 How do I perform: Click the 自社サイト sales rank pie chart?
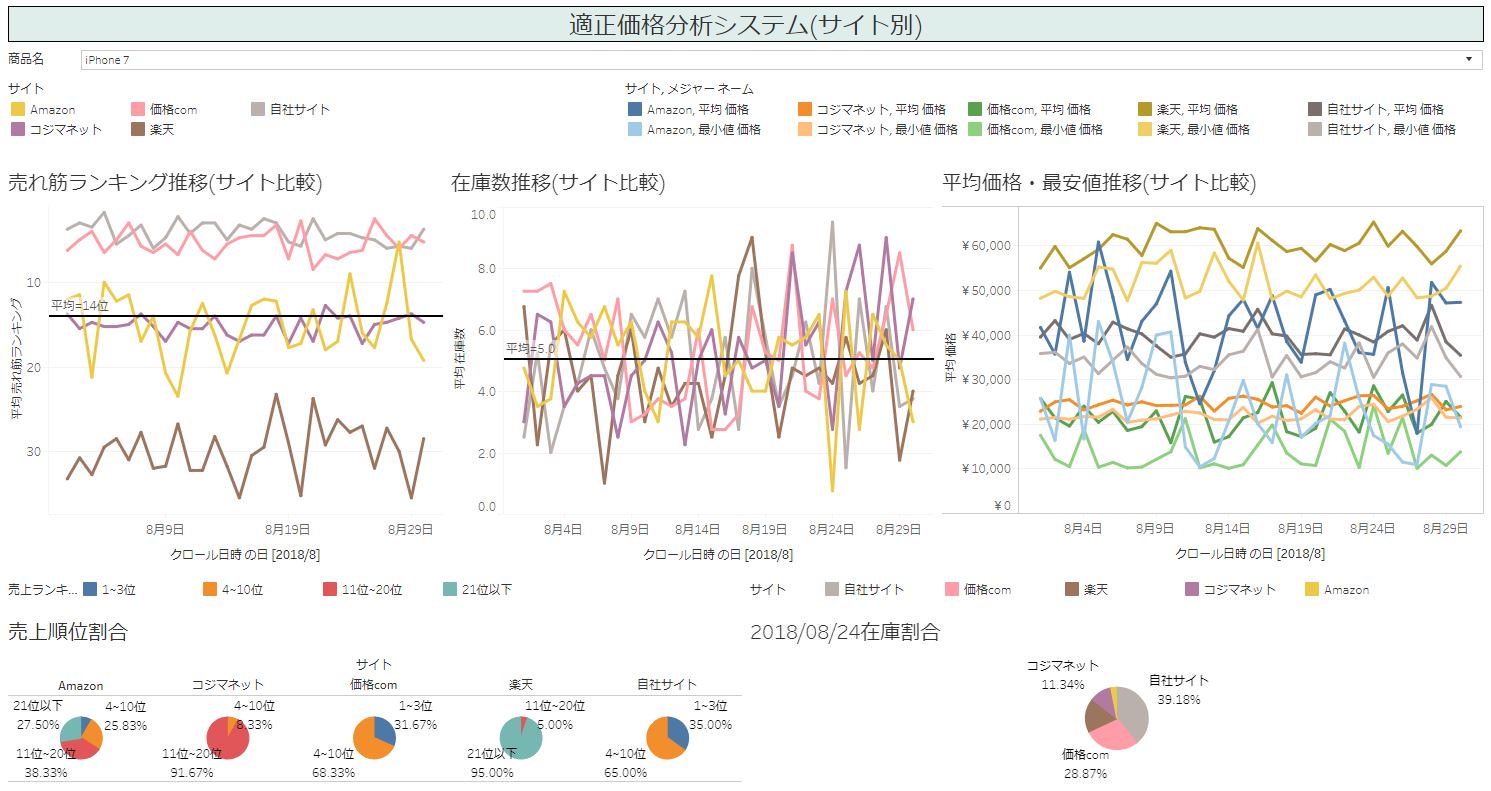[x=667, y=738]
